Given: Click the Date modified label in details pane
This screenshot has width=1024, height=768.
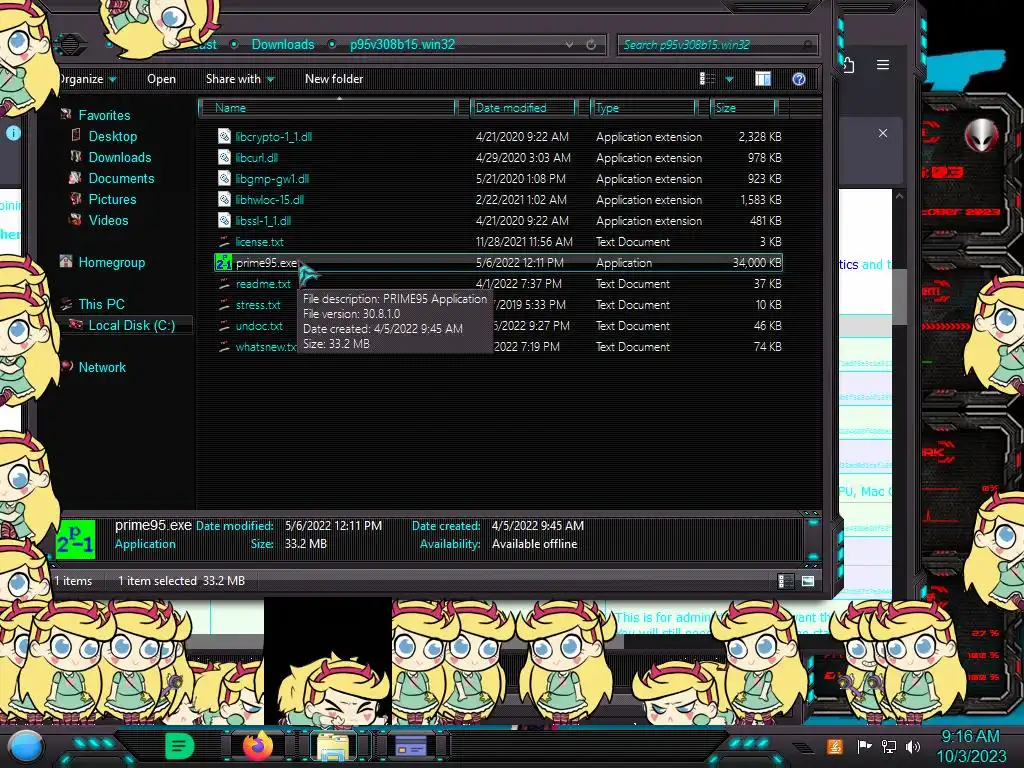Looking at the screenshot, I should [234, 526].
